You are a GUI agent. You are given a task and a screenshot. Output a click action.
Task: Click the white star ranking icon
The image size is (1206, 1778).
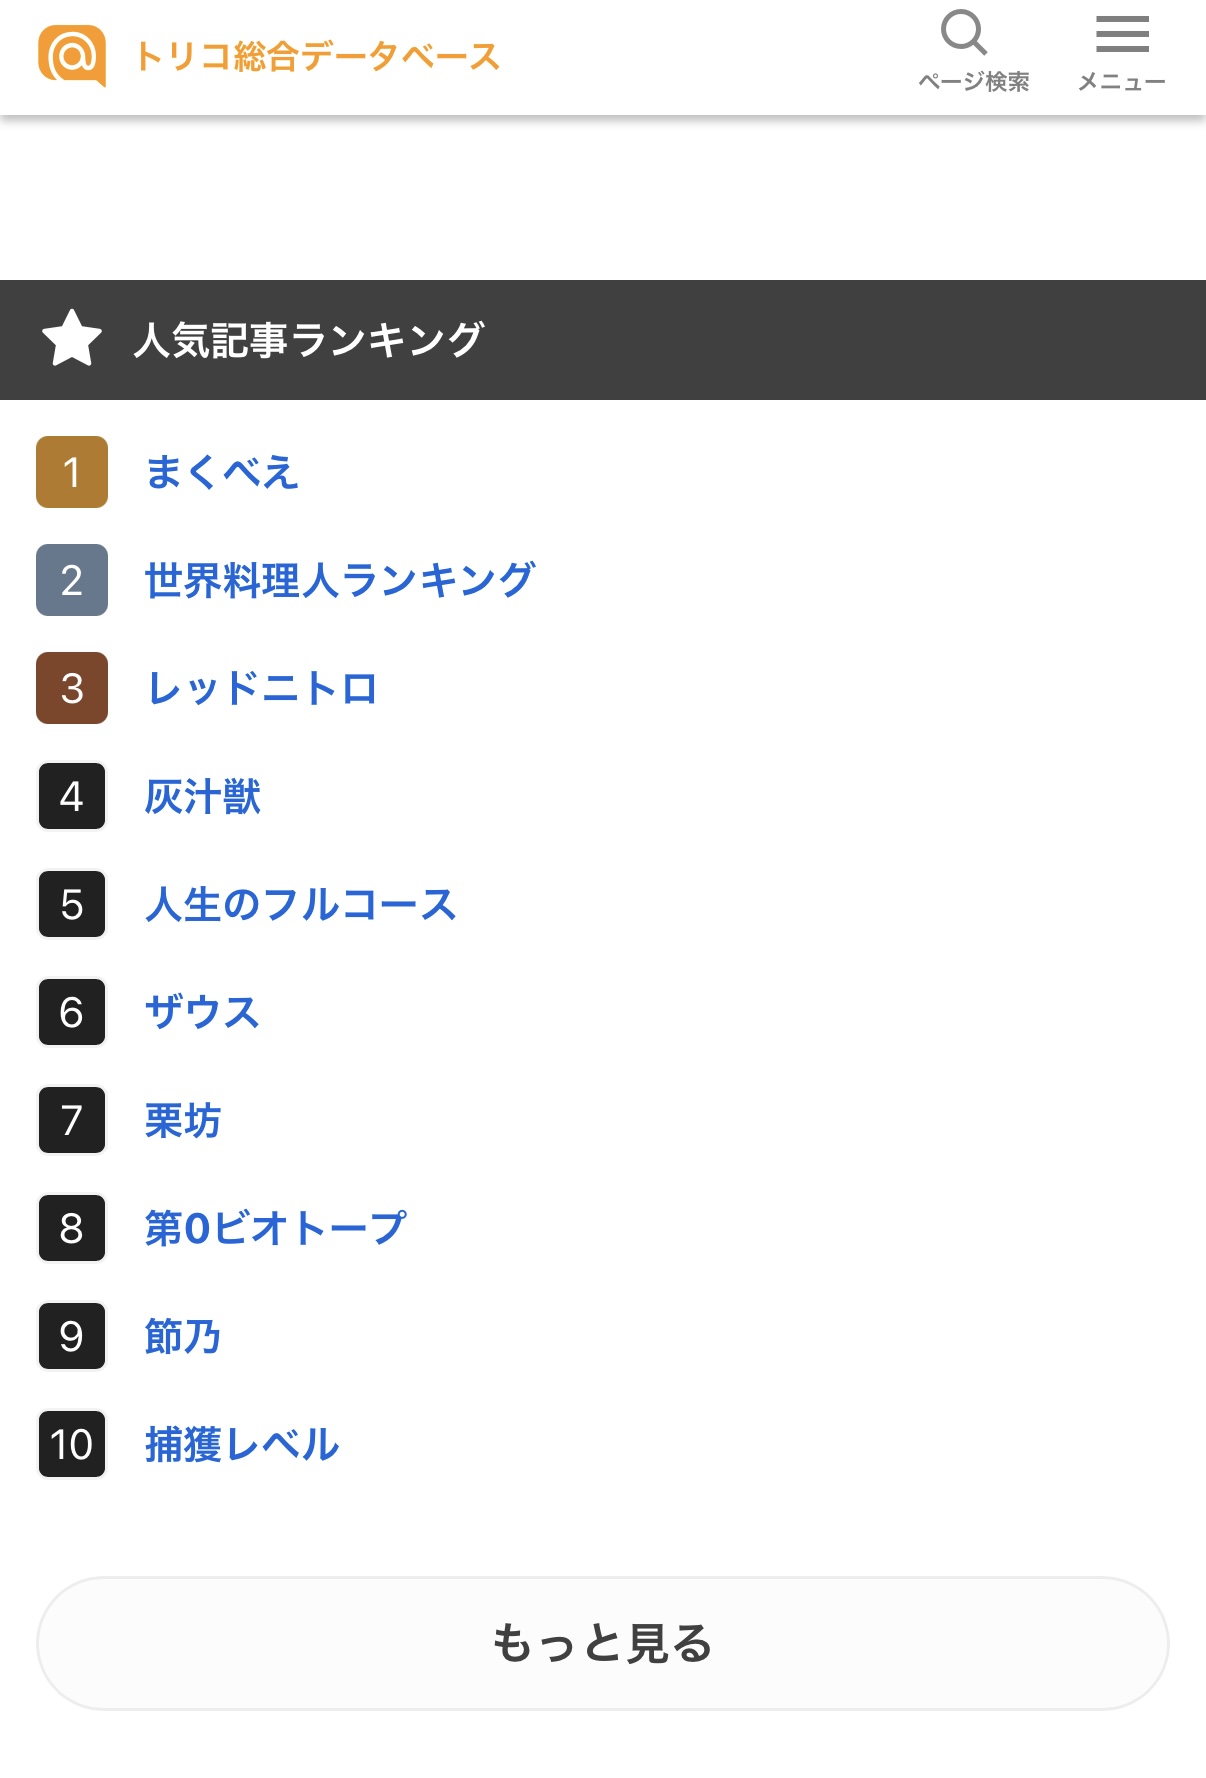pyautogui.click(x=72, y=339)
